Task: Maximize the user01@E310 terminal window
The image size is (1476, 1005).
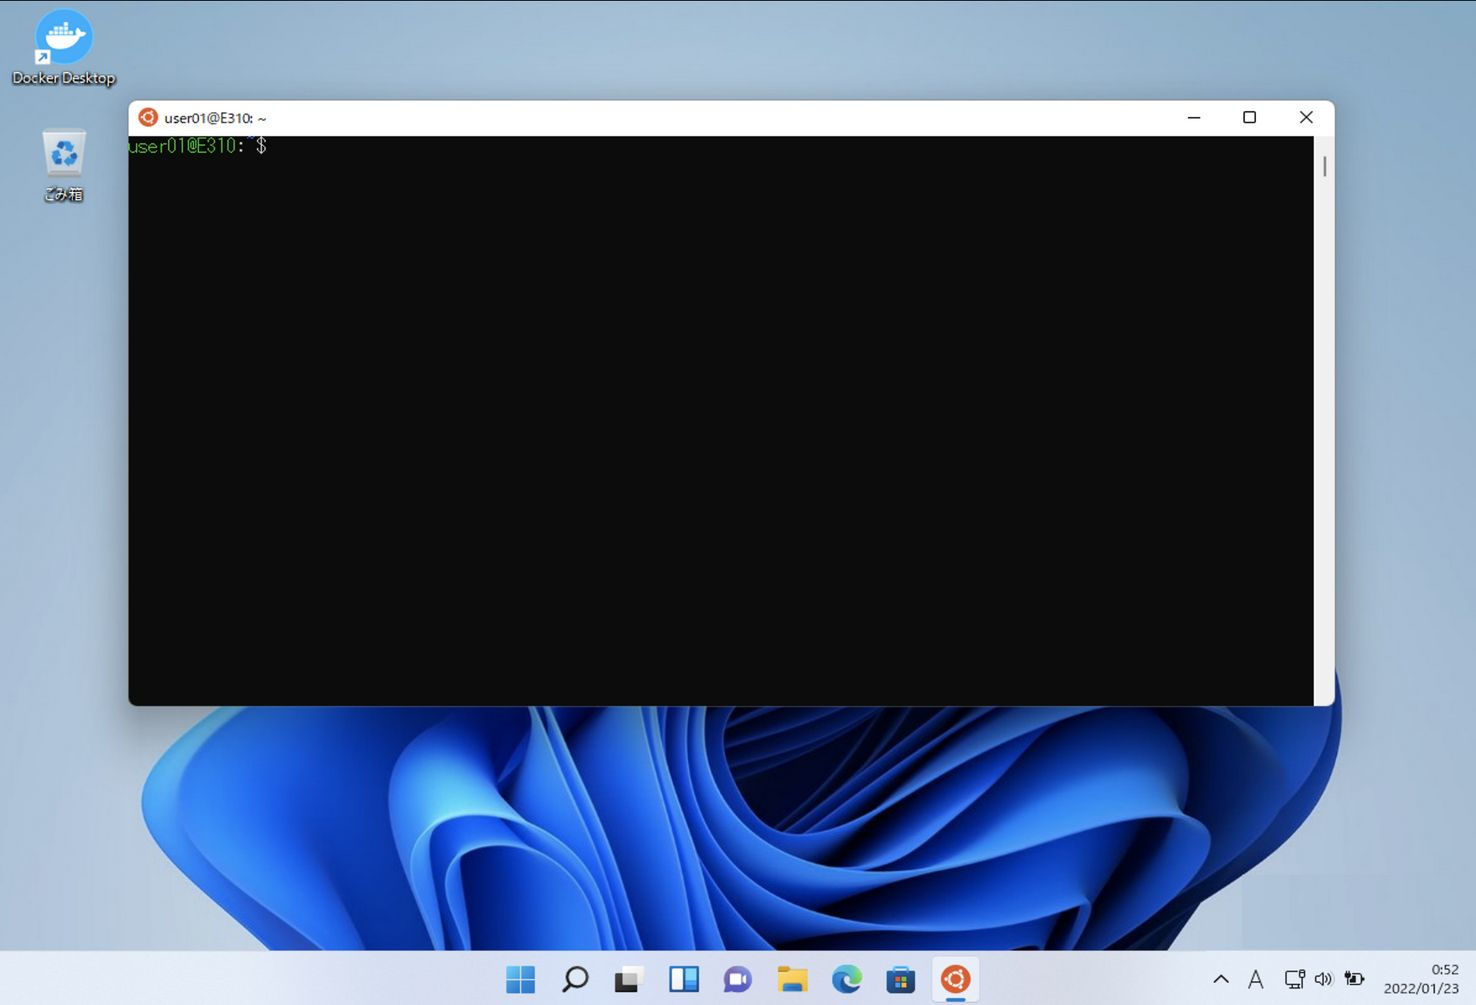Action: [x=1249, y=117]
